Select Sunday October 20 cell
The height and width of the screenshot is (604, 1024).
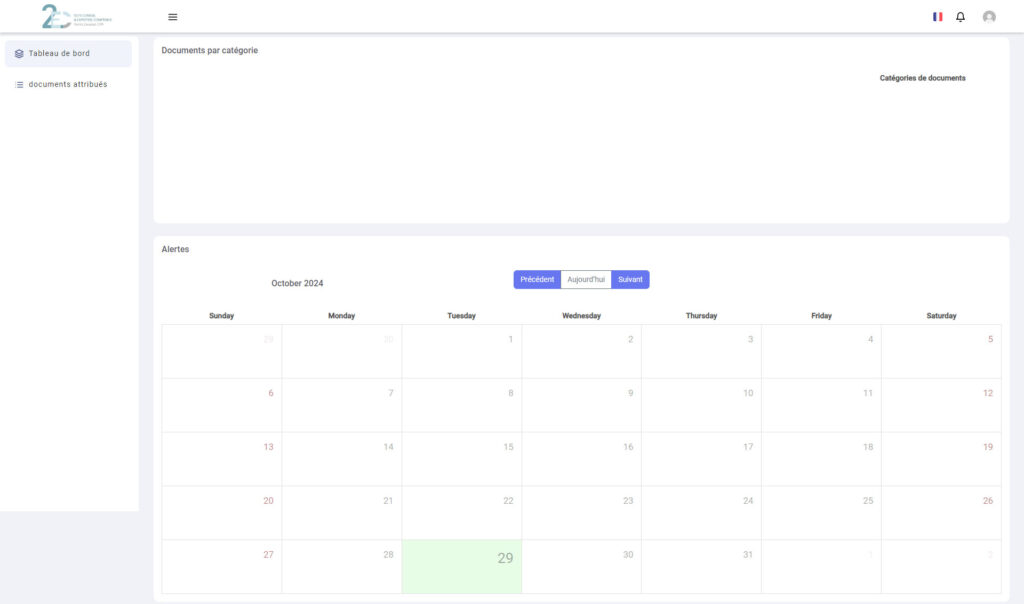pyautogui.click(x=222, y=513)
